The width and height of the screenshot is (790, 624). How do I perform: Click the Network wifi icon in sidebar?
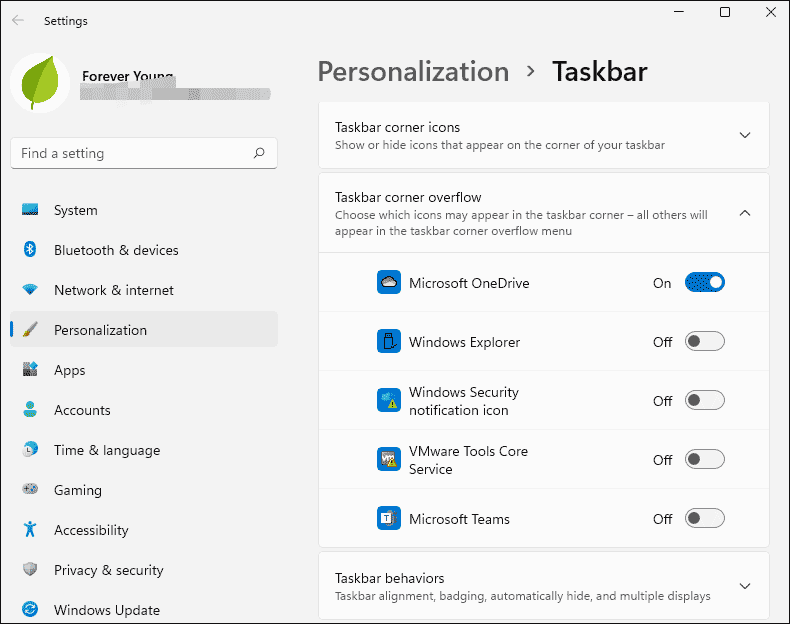click(30, 290)
